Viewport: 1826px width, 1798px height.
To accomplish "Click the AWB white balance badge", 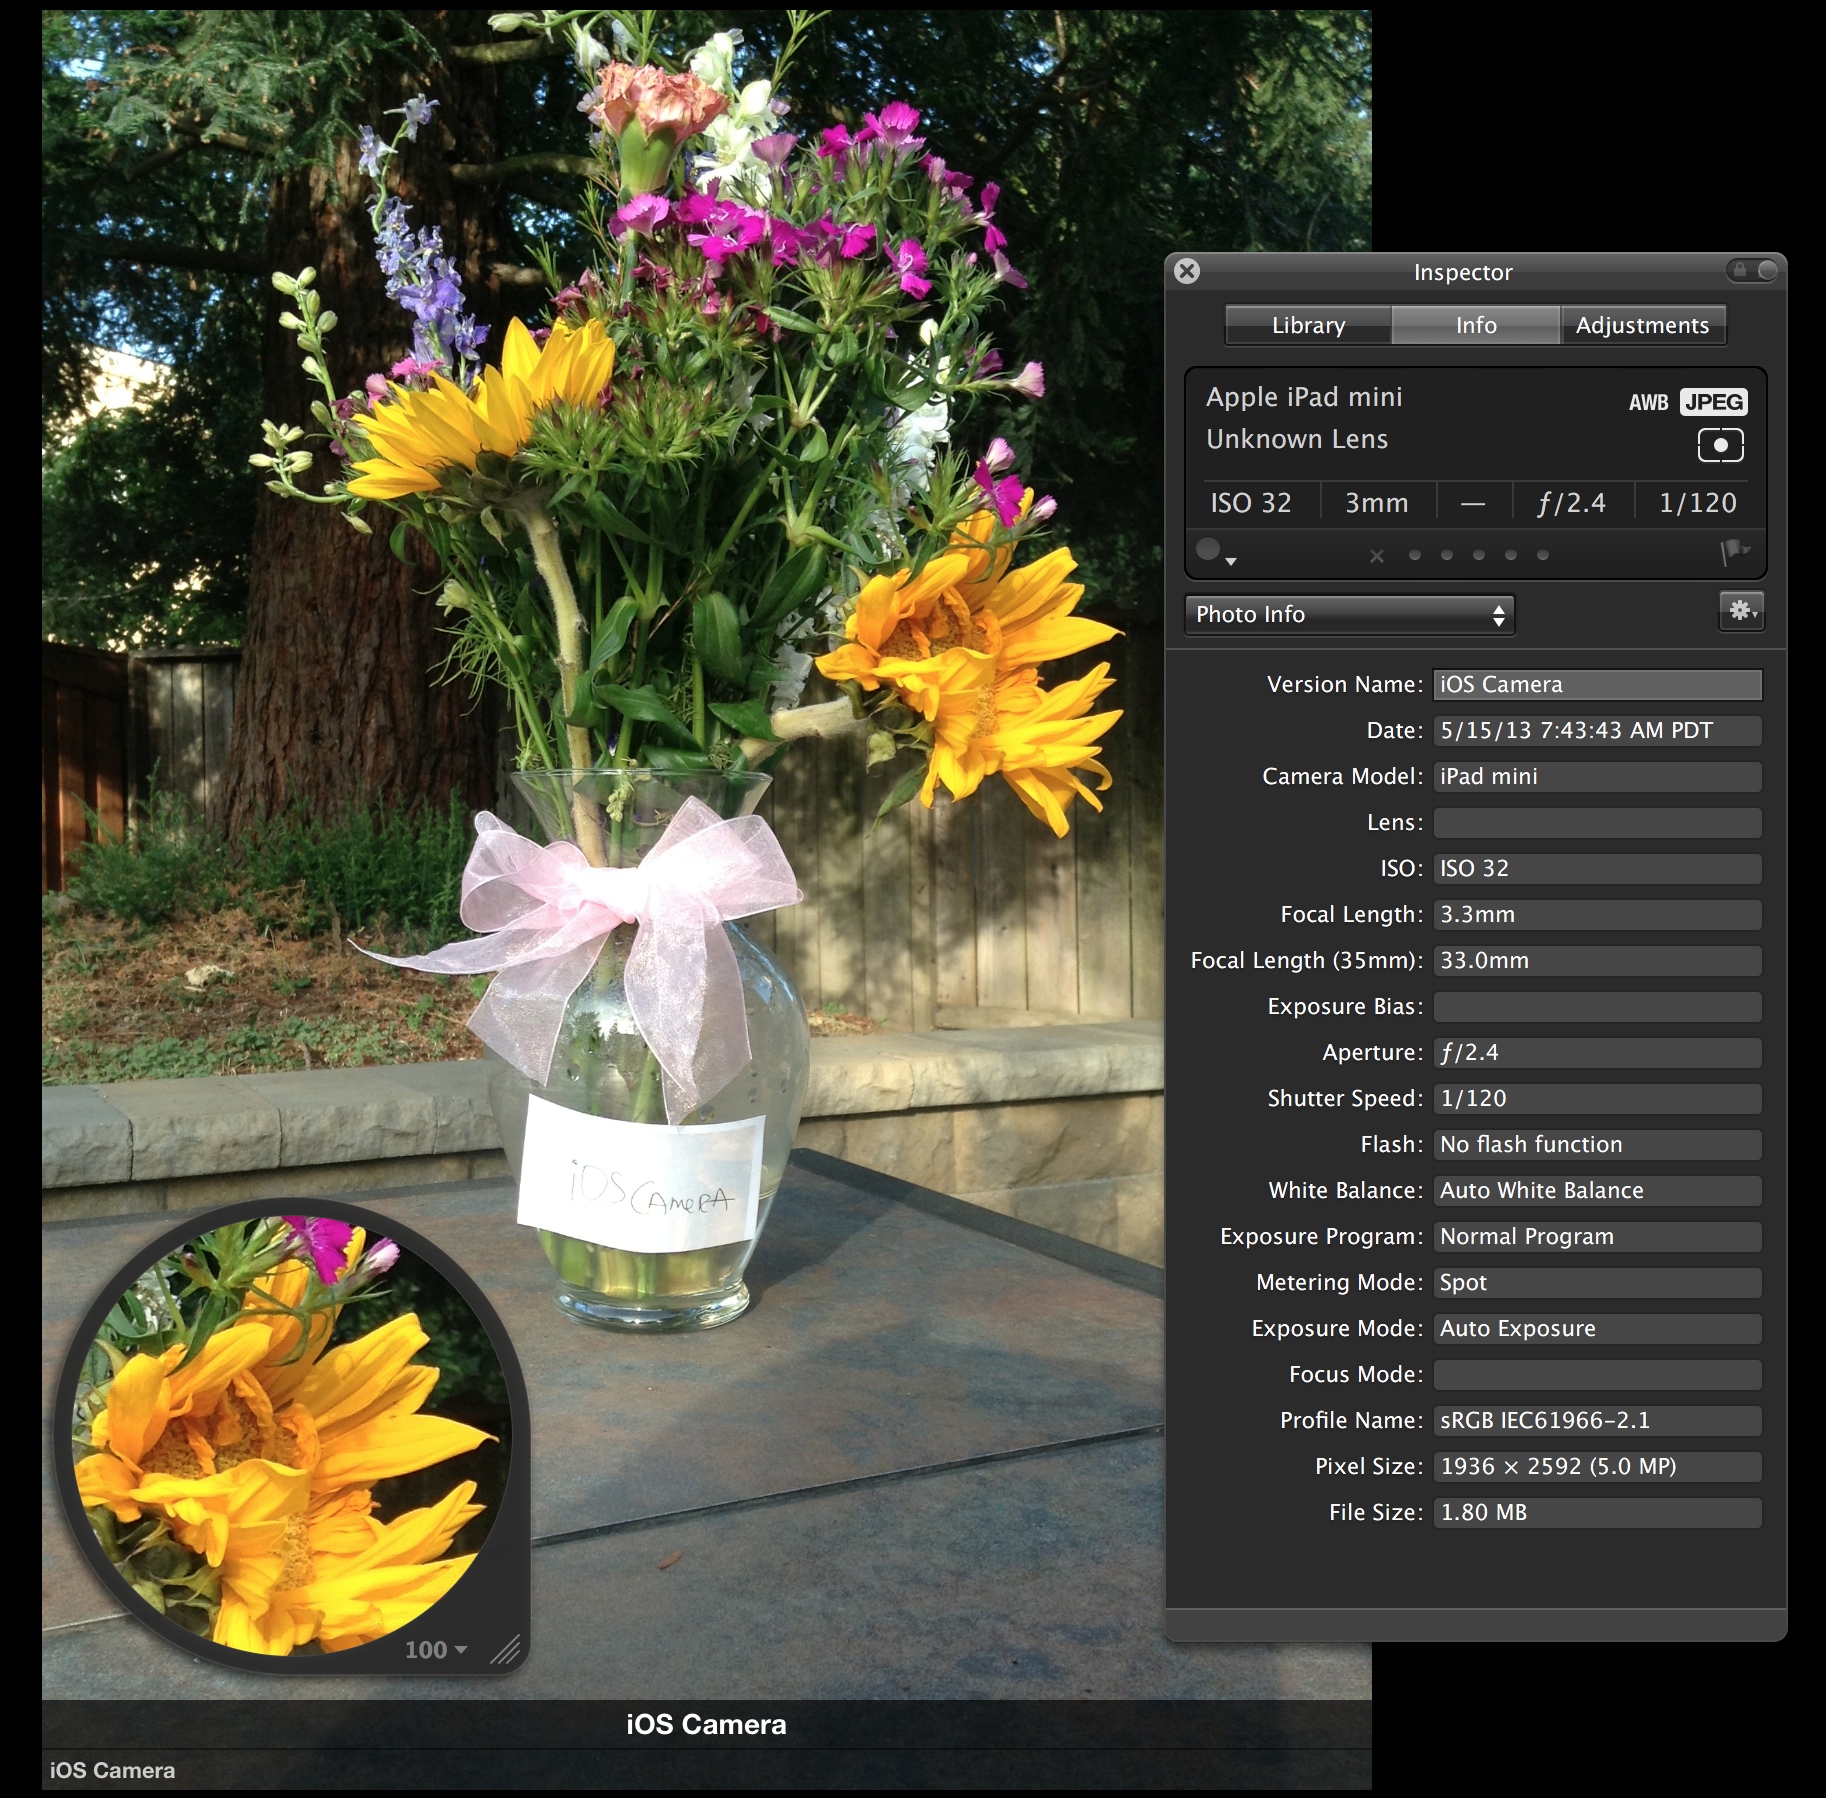I will 1648,402.
